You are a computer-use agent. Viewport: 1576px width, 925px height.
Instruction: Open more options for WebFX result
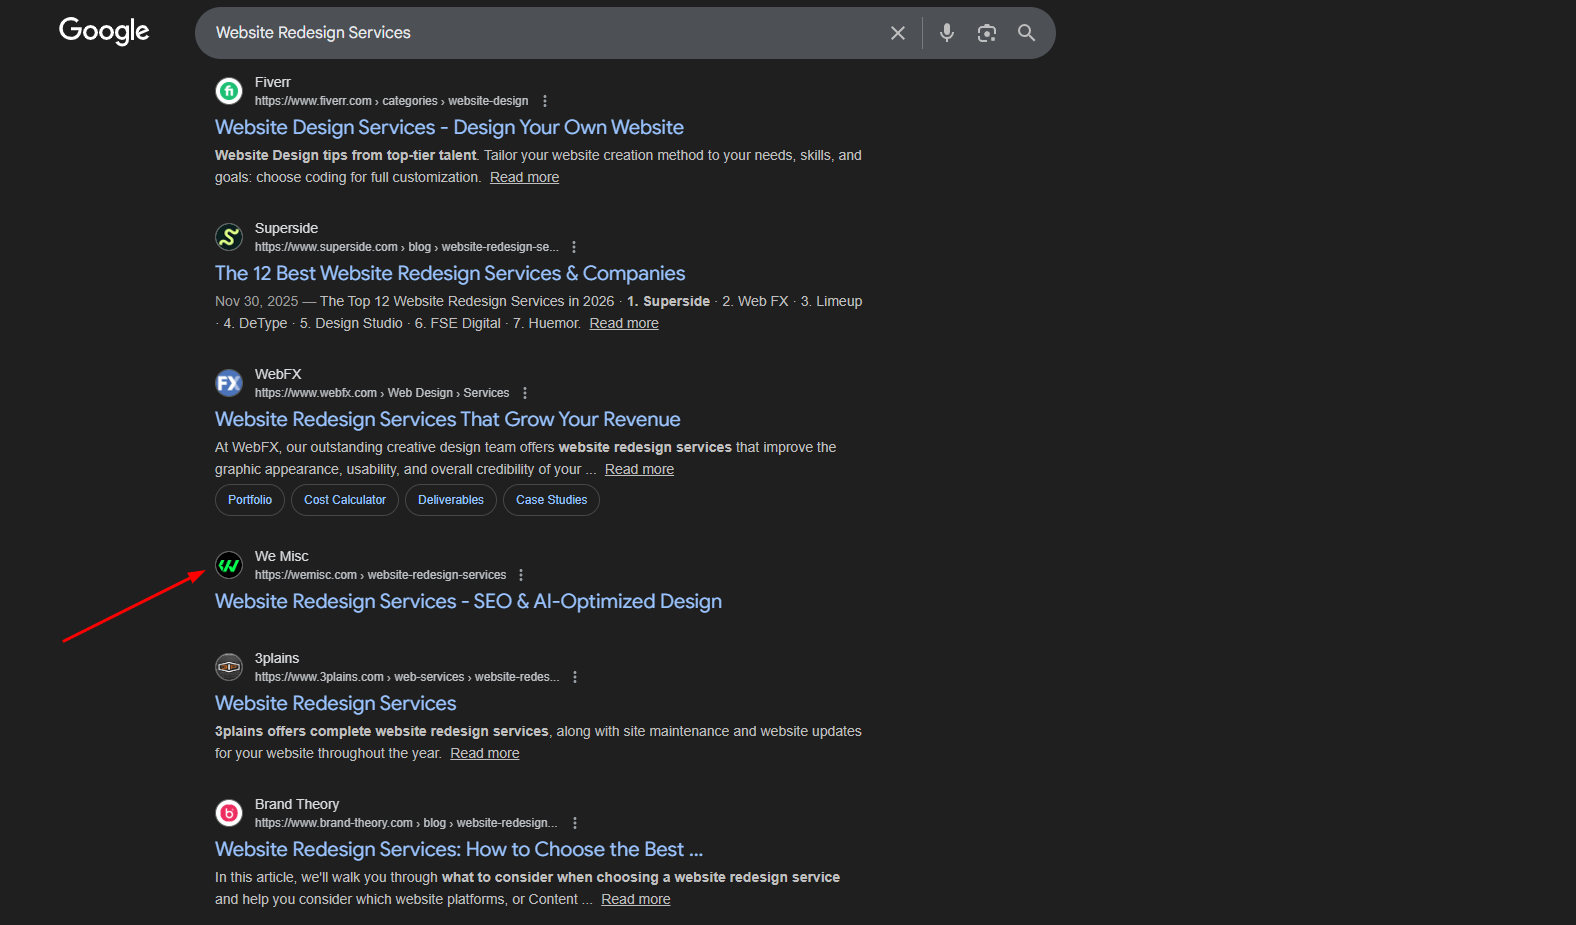525,393
